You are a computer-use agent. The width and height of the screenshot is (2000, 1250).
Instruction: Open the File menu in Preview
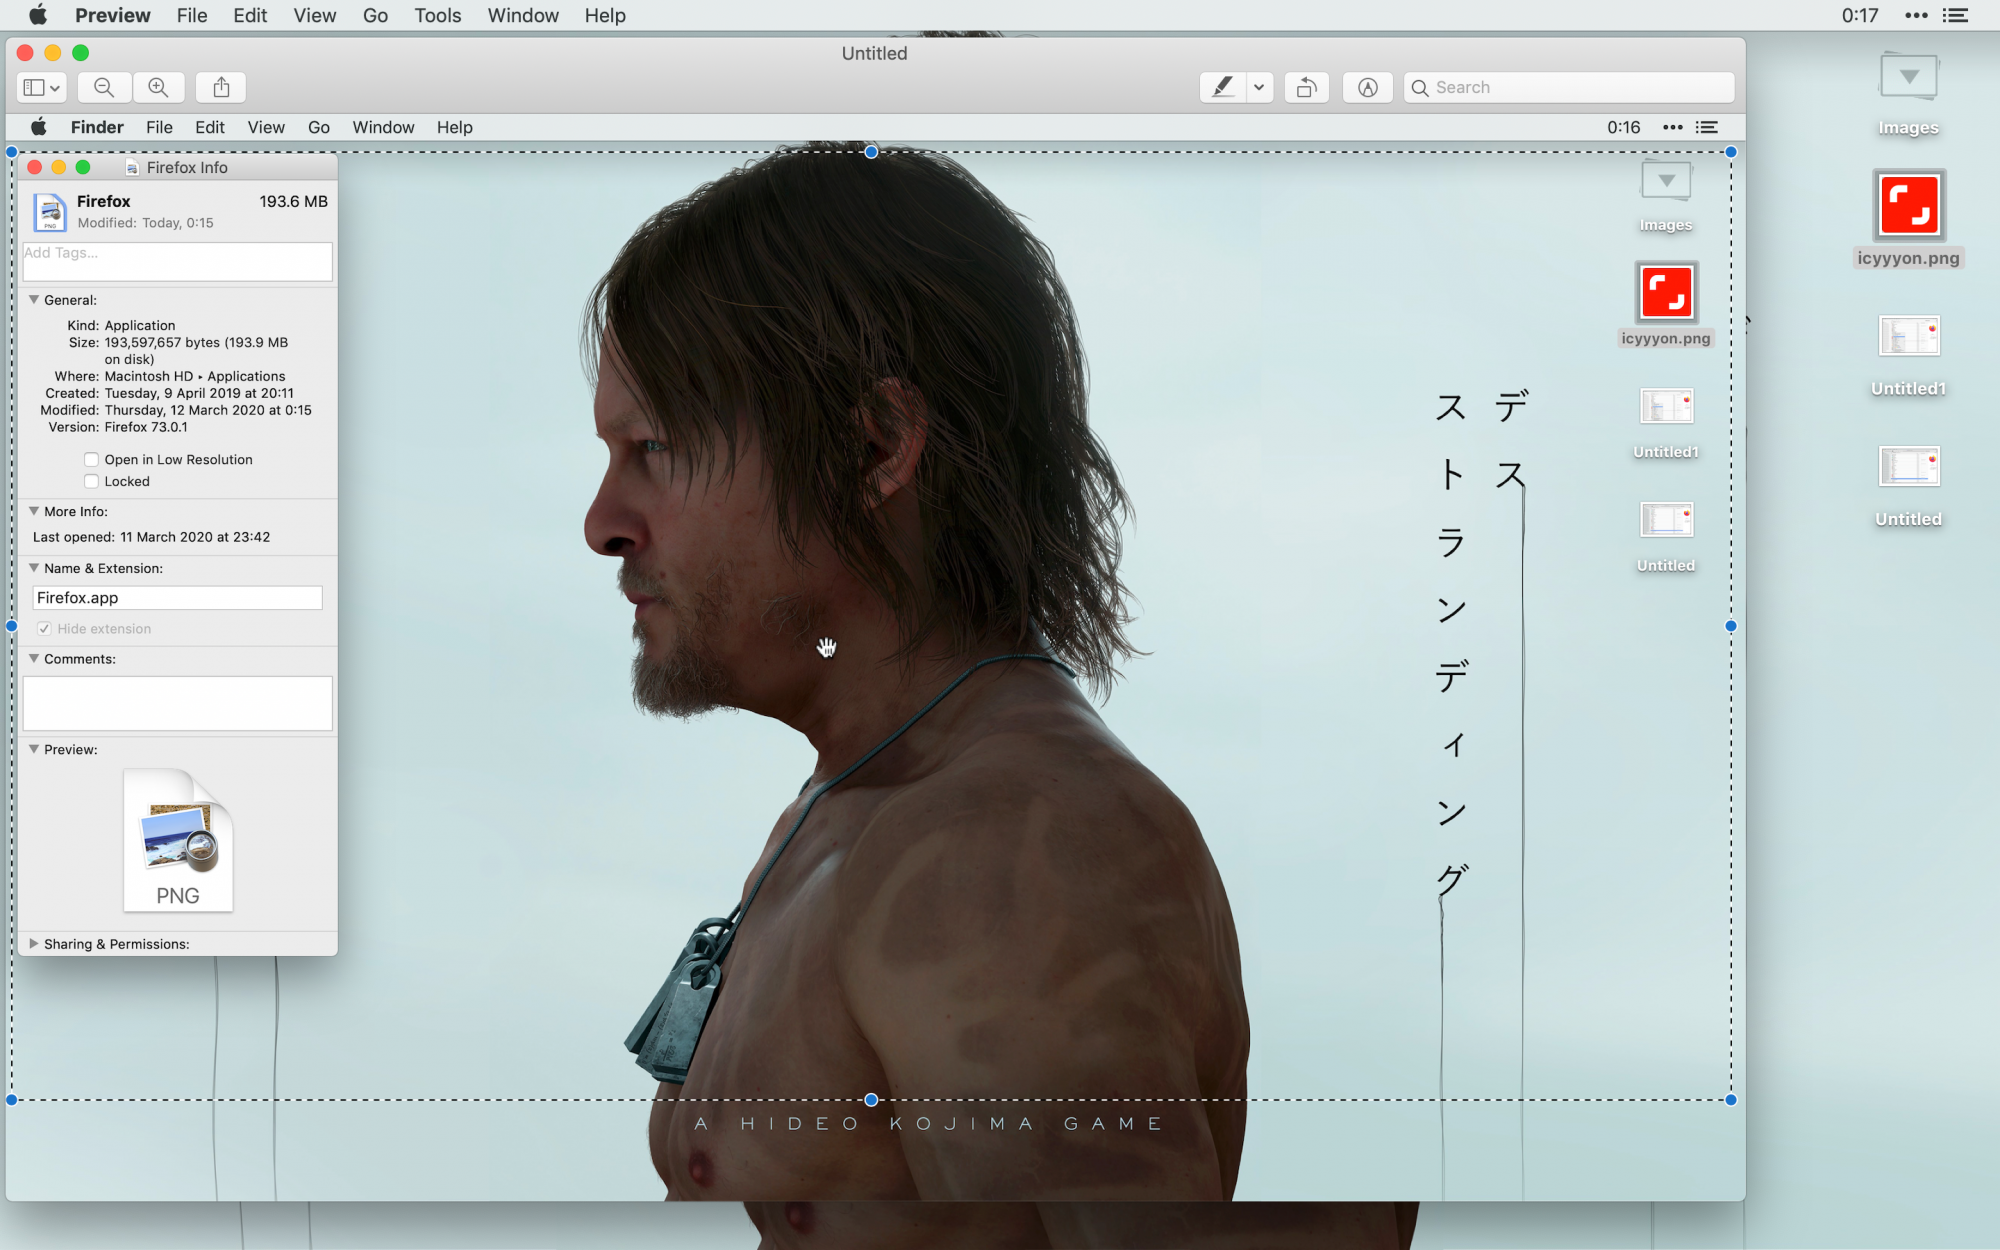(x=192, y=15)
